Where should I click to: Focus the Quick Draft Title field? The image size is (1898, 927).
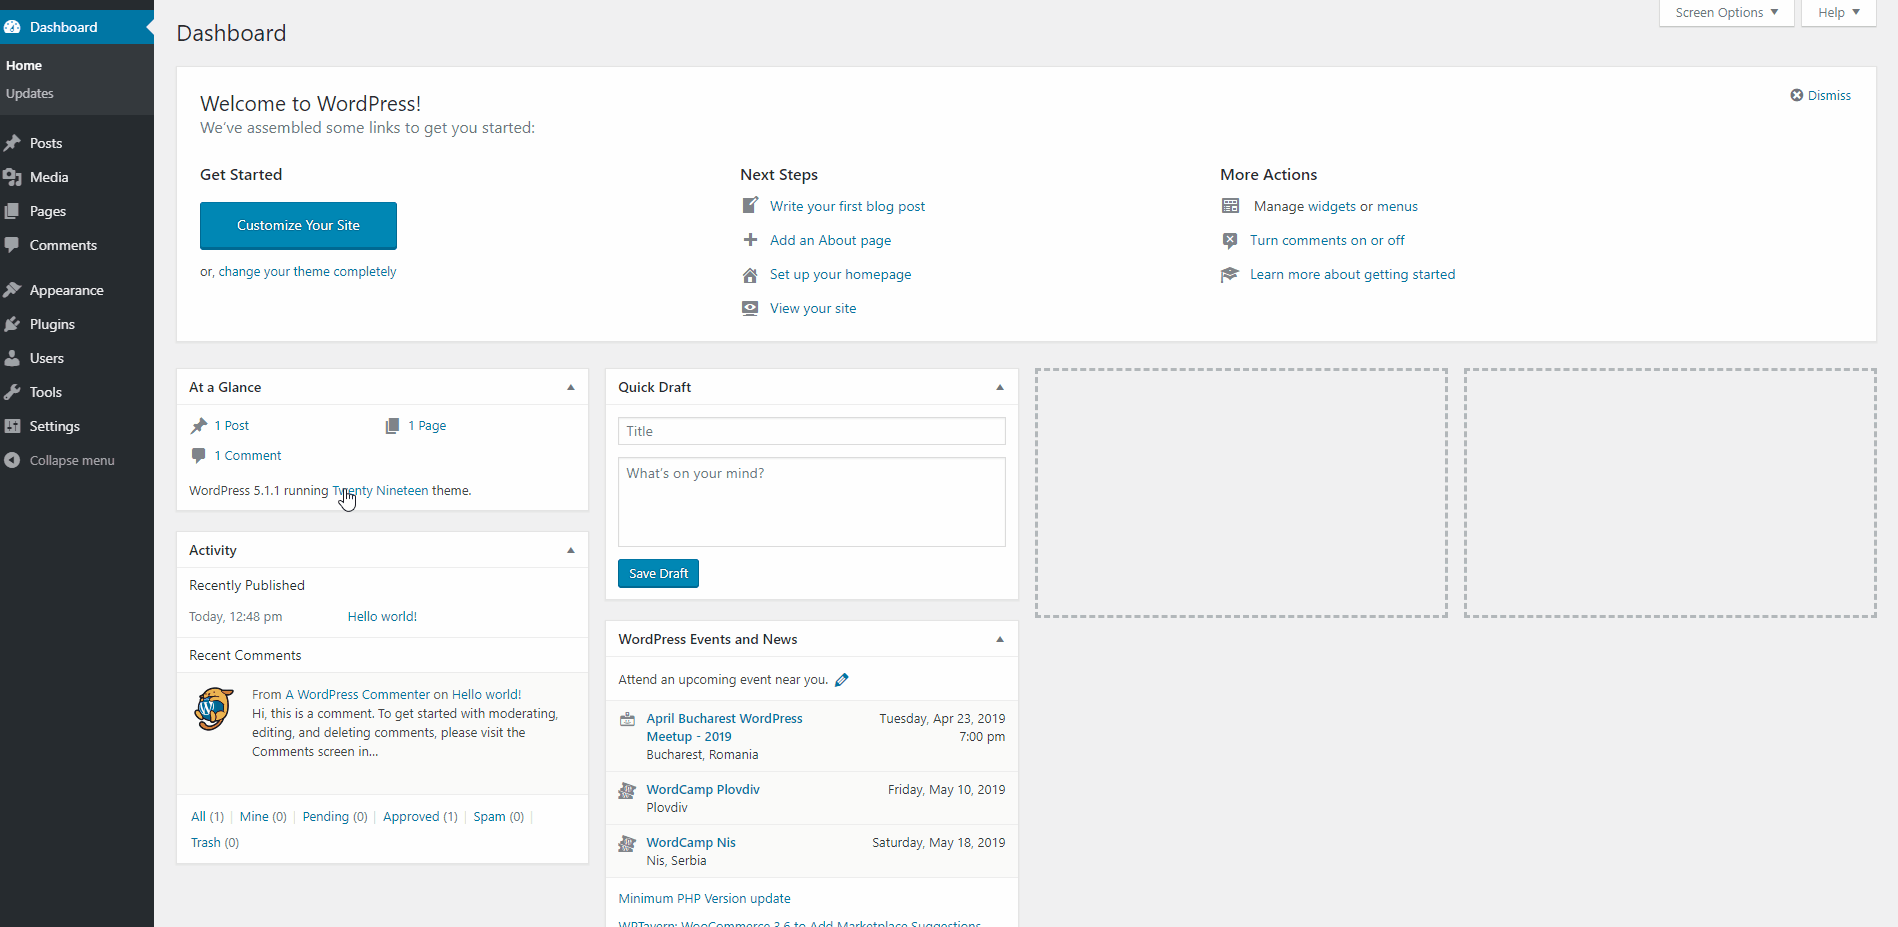(811, 432)
